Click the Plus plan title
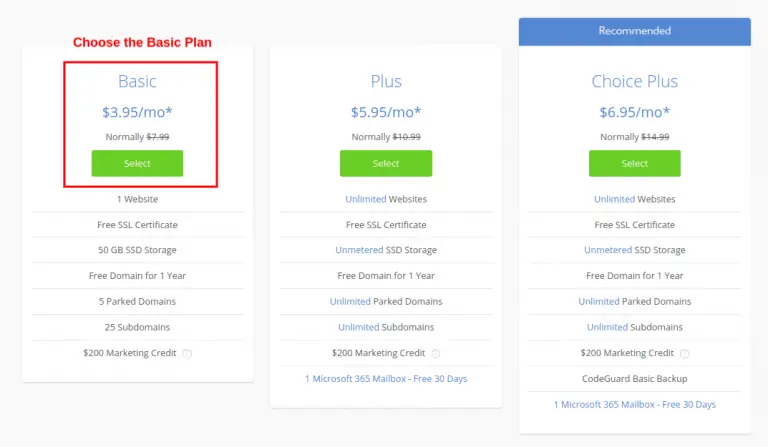The width and height of the screenshot is (768, 447). point(386,81)
